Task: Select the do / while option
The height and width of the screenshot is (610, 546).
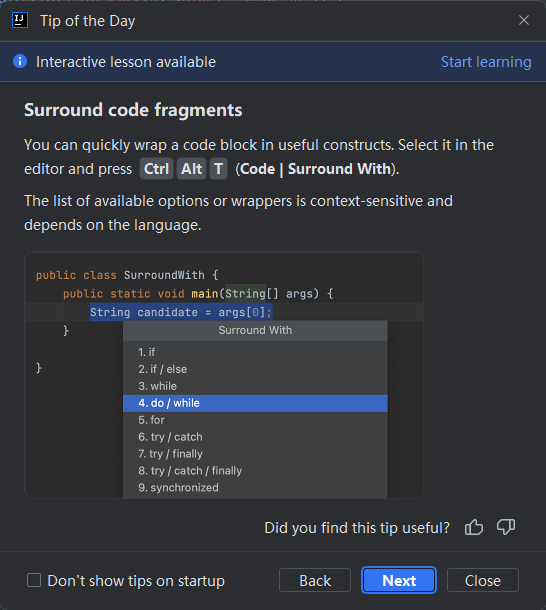Action: (255, 403)
